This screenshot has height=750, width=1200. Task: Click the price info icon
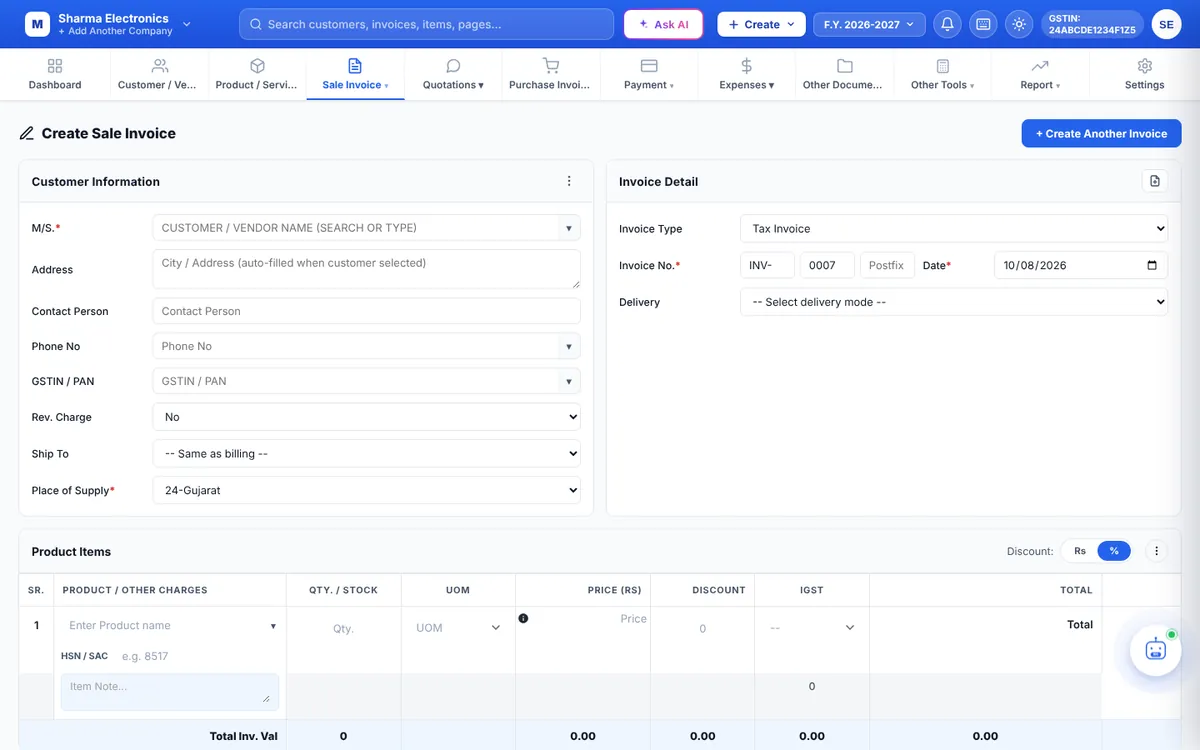tap(523, 618)
